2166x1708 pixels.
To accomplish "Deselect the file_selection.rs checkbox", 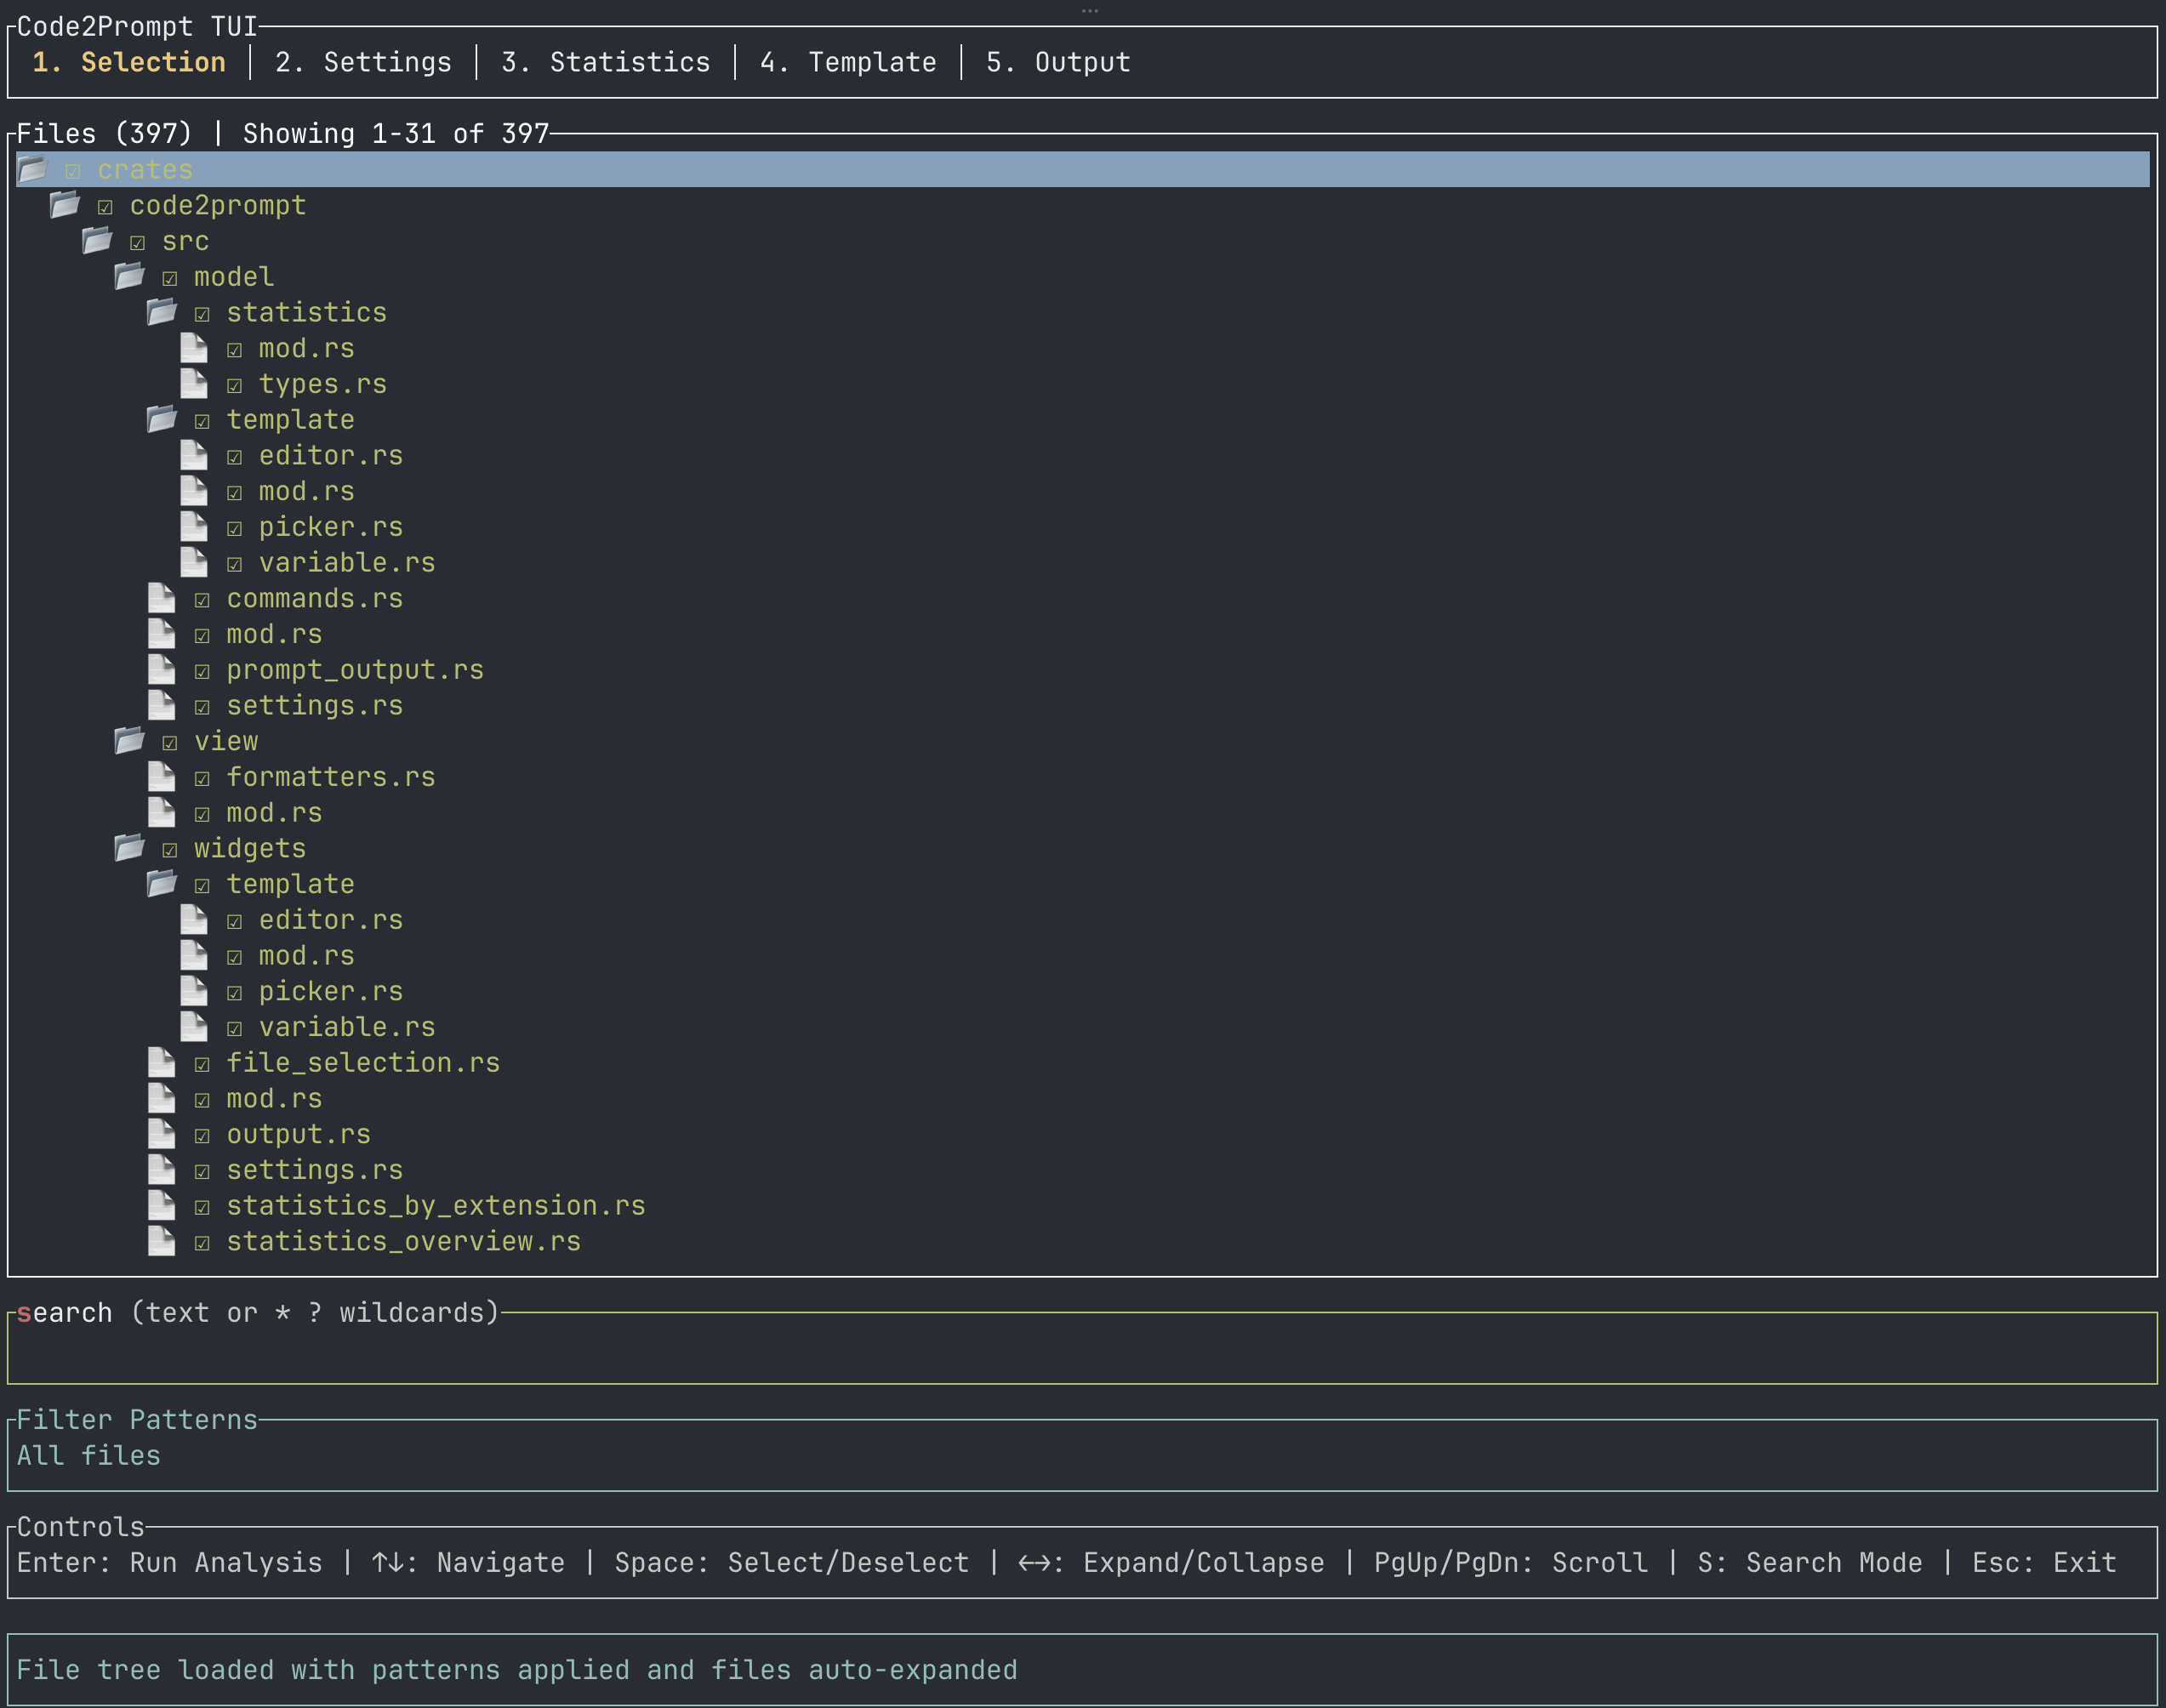I will point(202,1065).
